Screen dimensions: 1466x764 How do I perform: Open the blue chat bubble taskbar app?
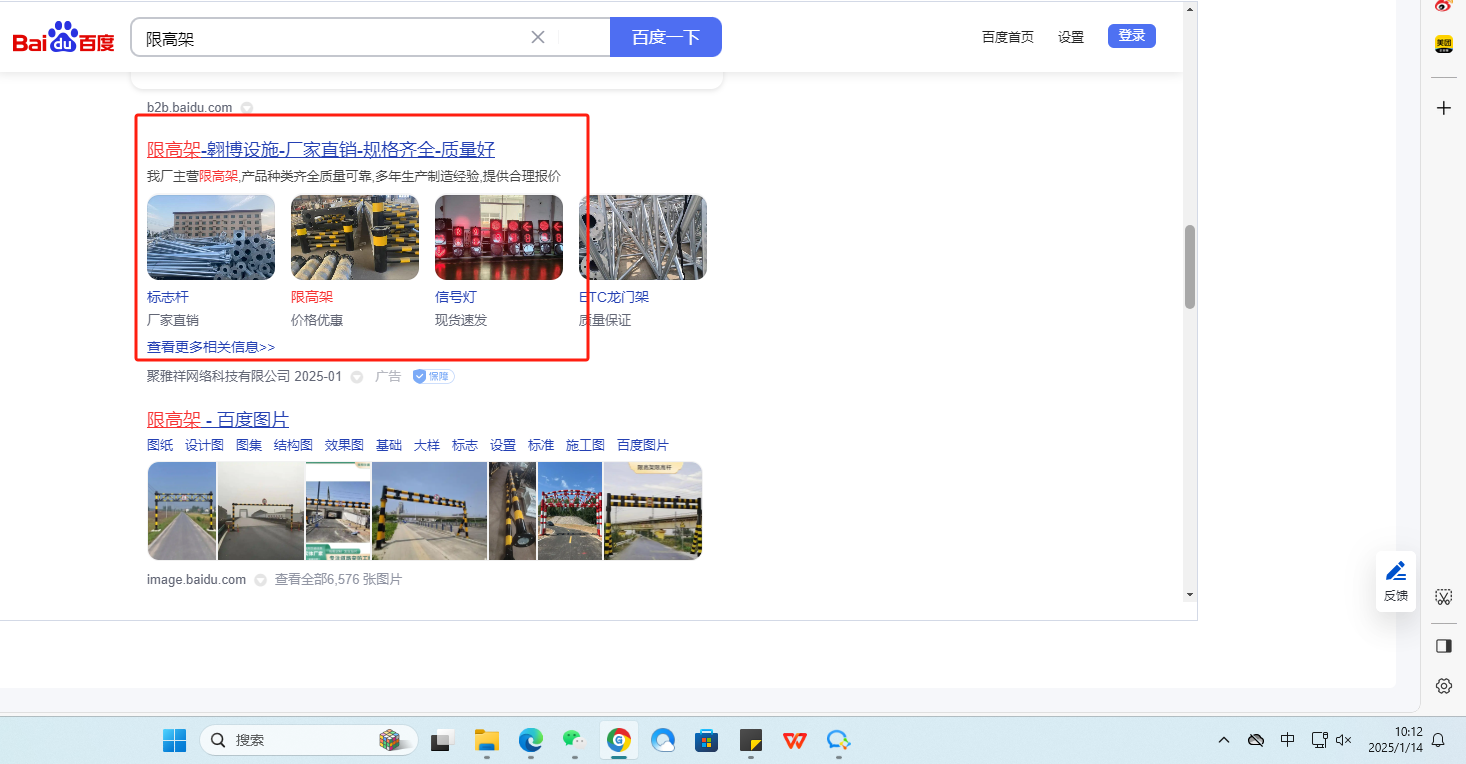click(838, 740)
